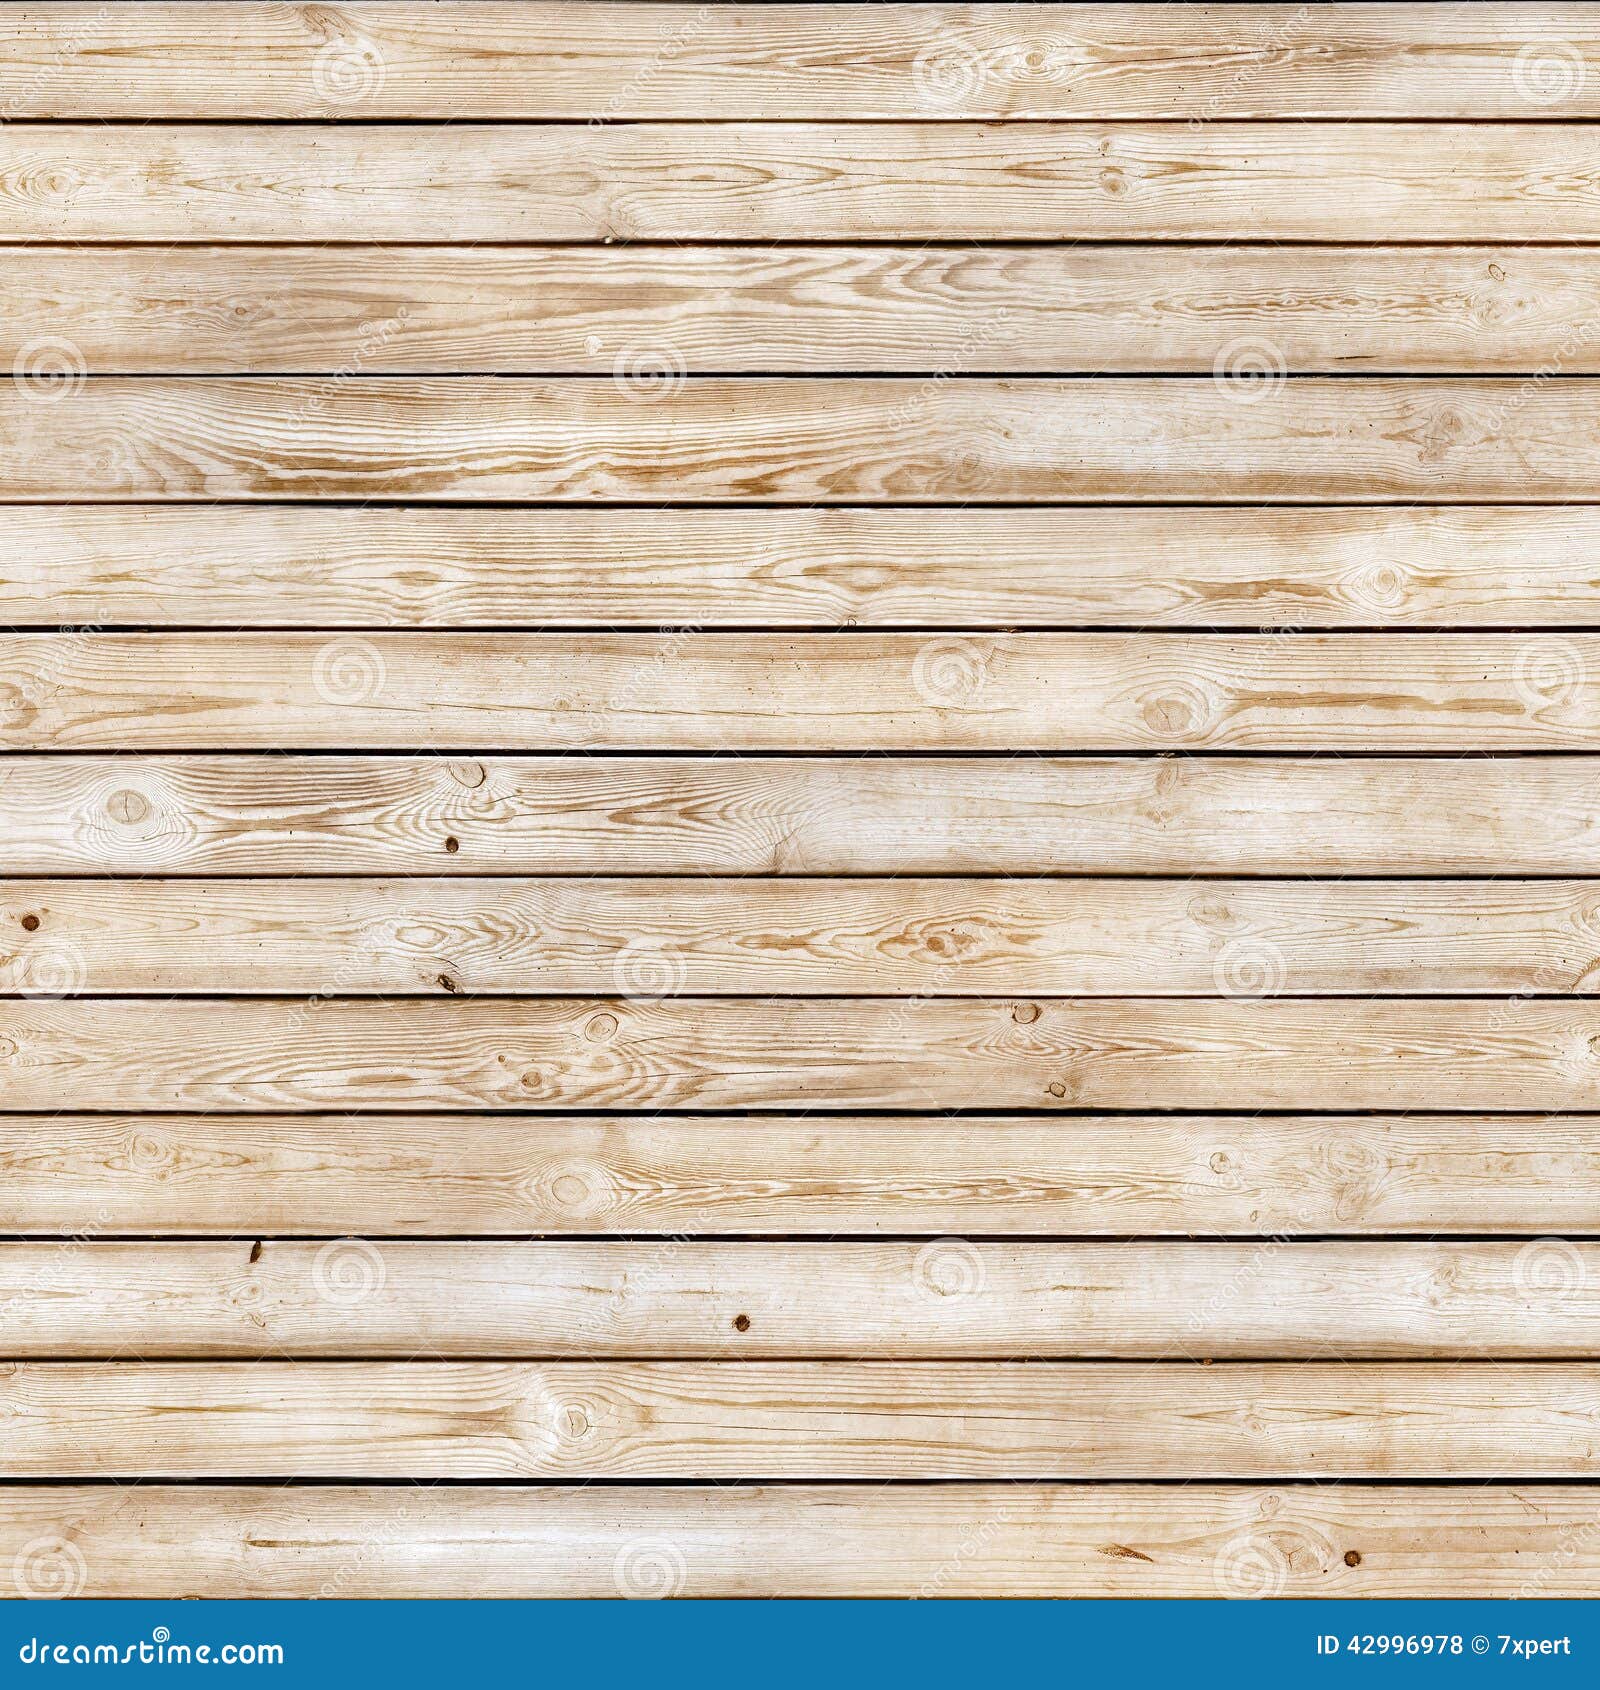The height and width of the screenshot is (1690, 1600).
Task: Click the dreamstime.com wordmark bottom-left
Action: (150, 1647)
